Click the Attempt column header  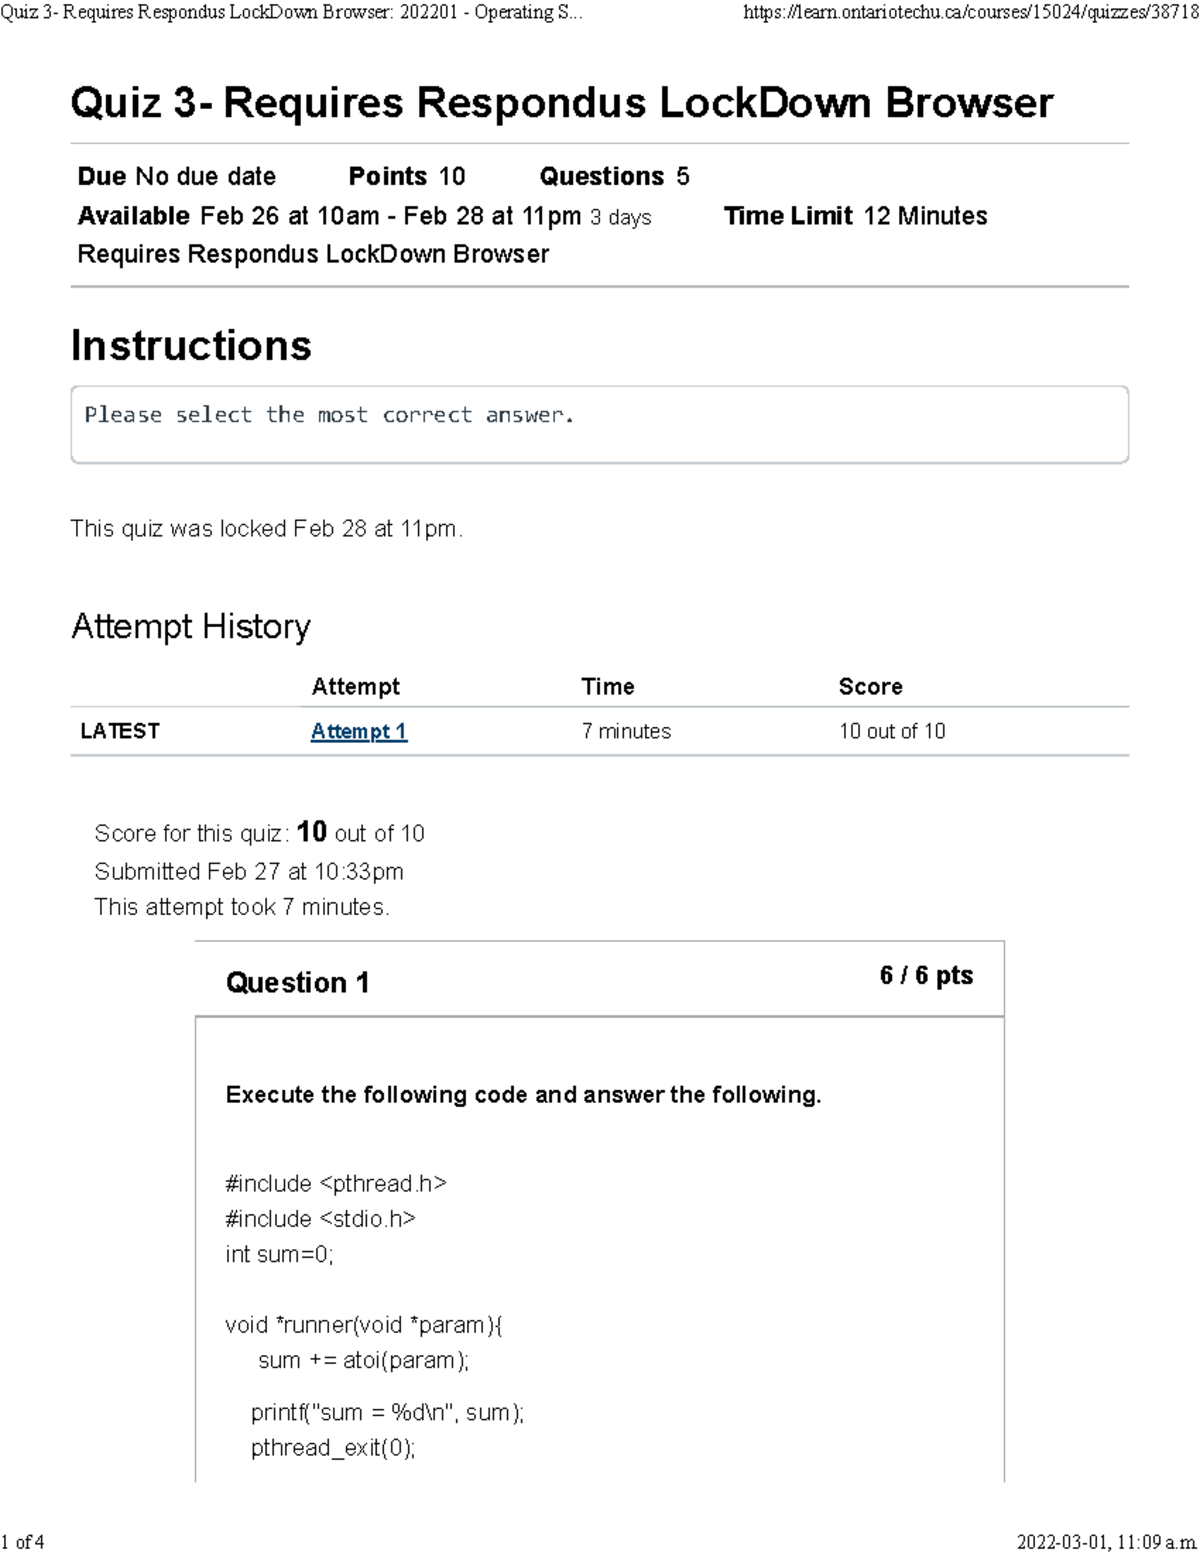[x=355, y=686]
